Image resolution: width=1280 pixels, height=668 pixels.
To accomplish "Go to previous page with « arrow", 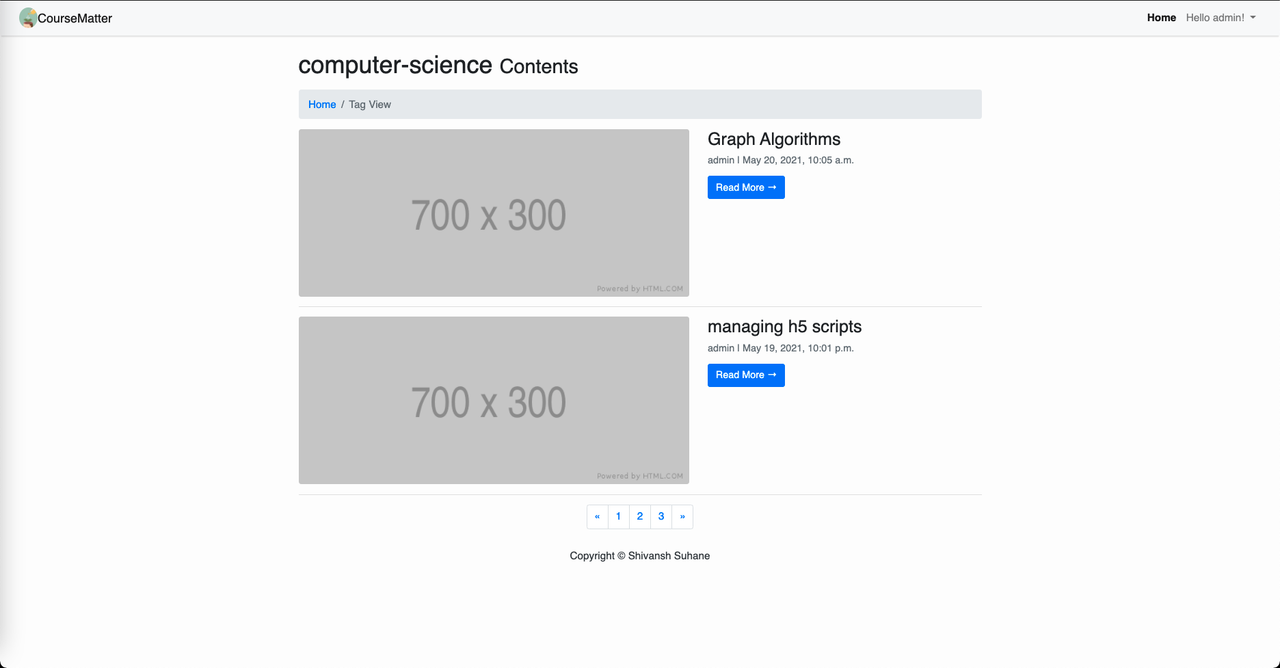I will point(597,516).
